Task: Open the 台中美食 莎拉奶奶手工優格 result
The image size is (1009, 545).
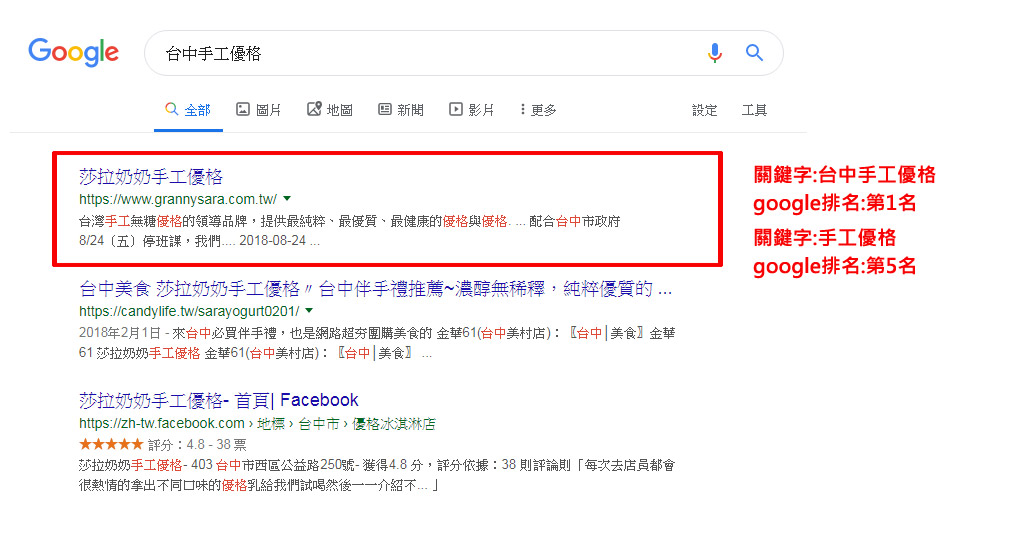Action: click(x=375, y=289)
